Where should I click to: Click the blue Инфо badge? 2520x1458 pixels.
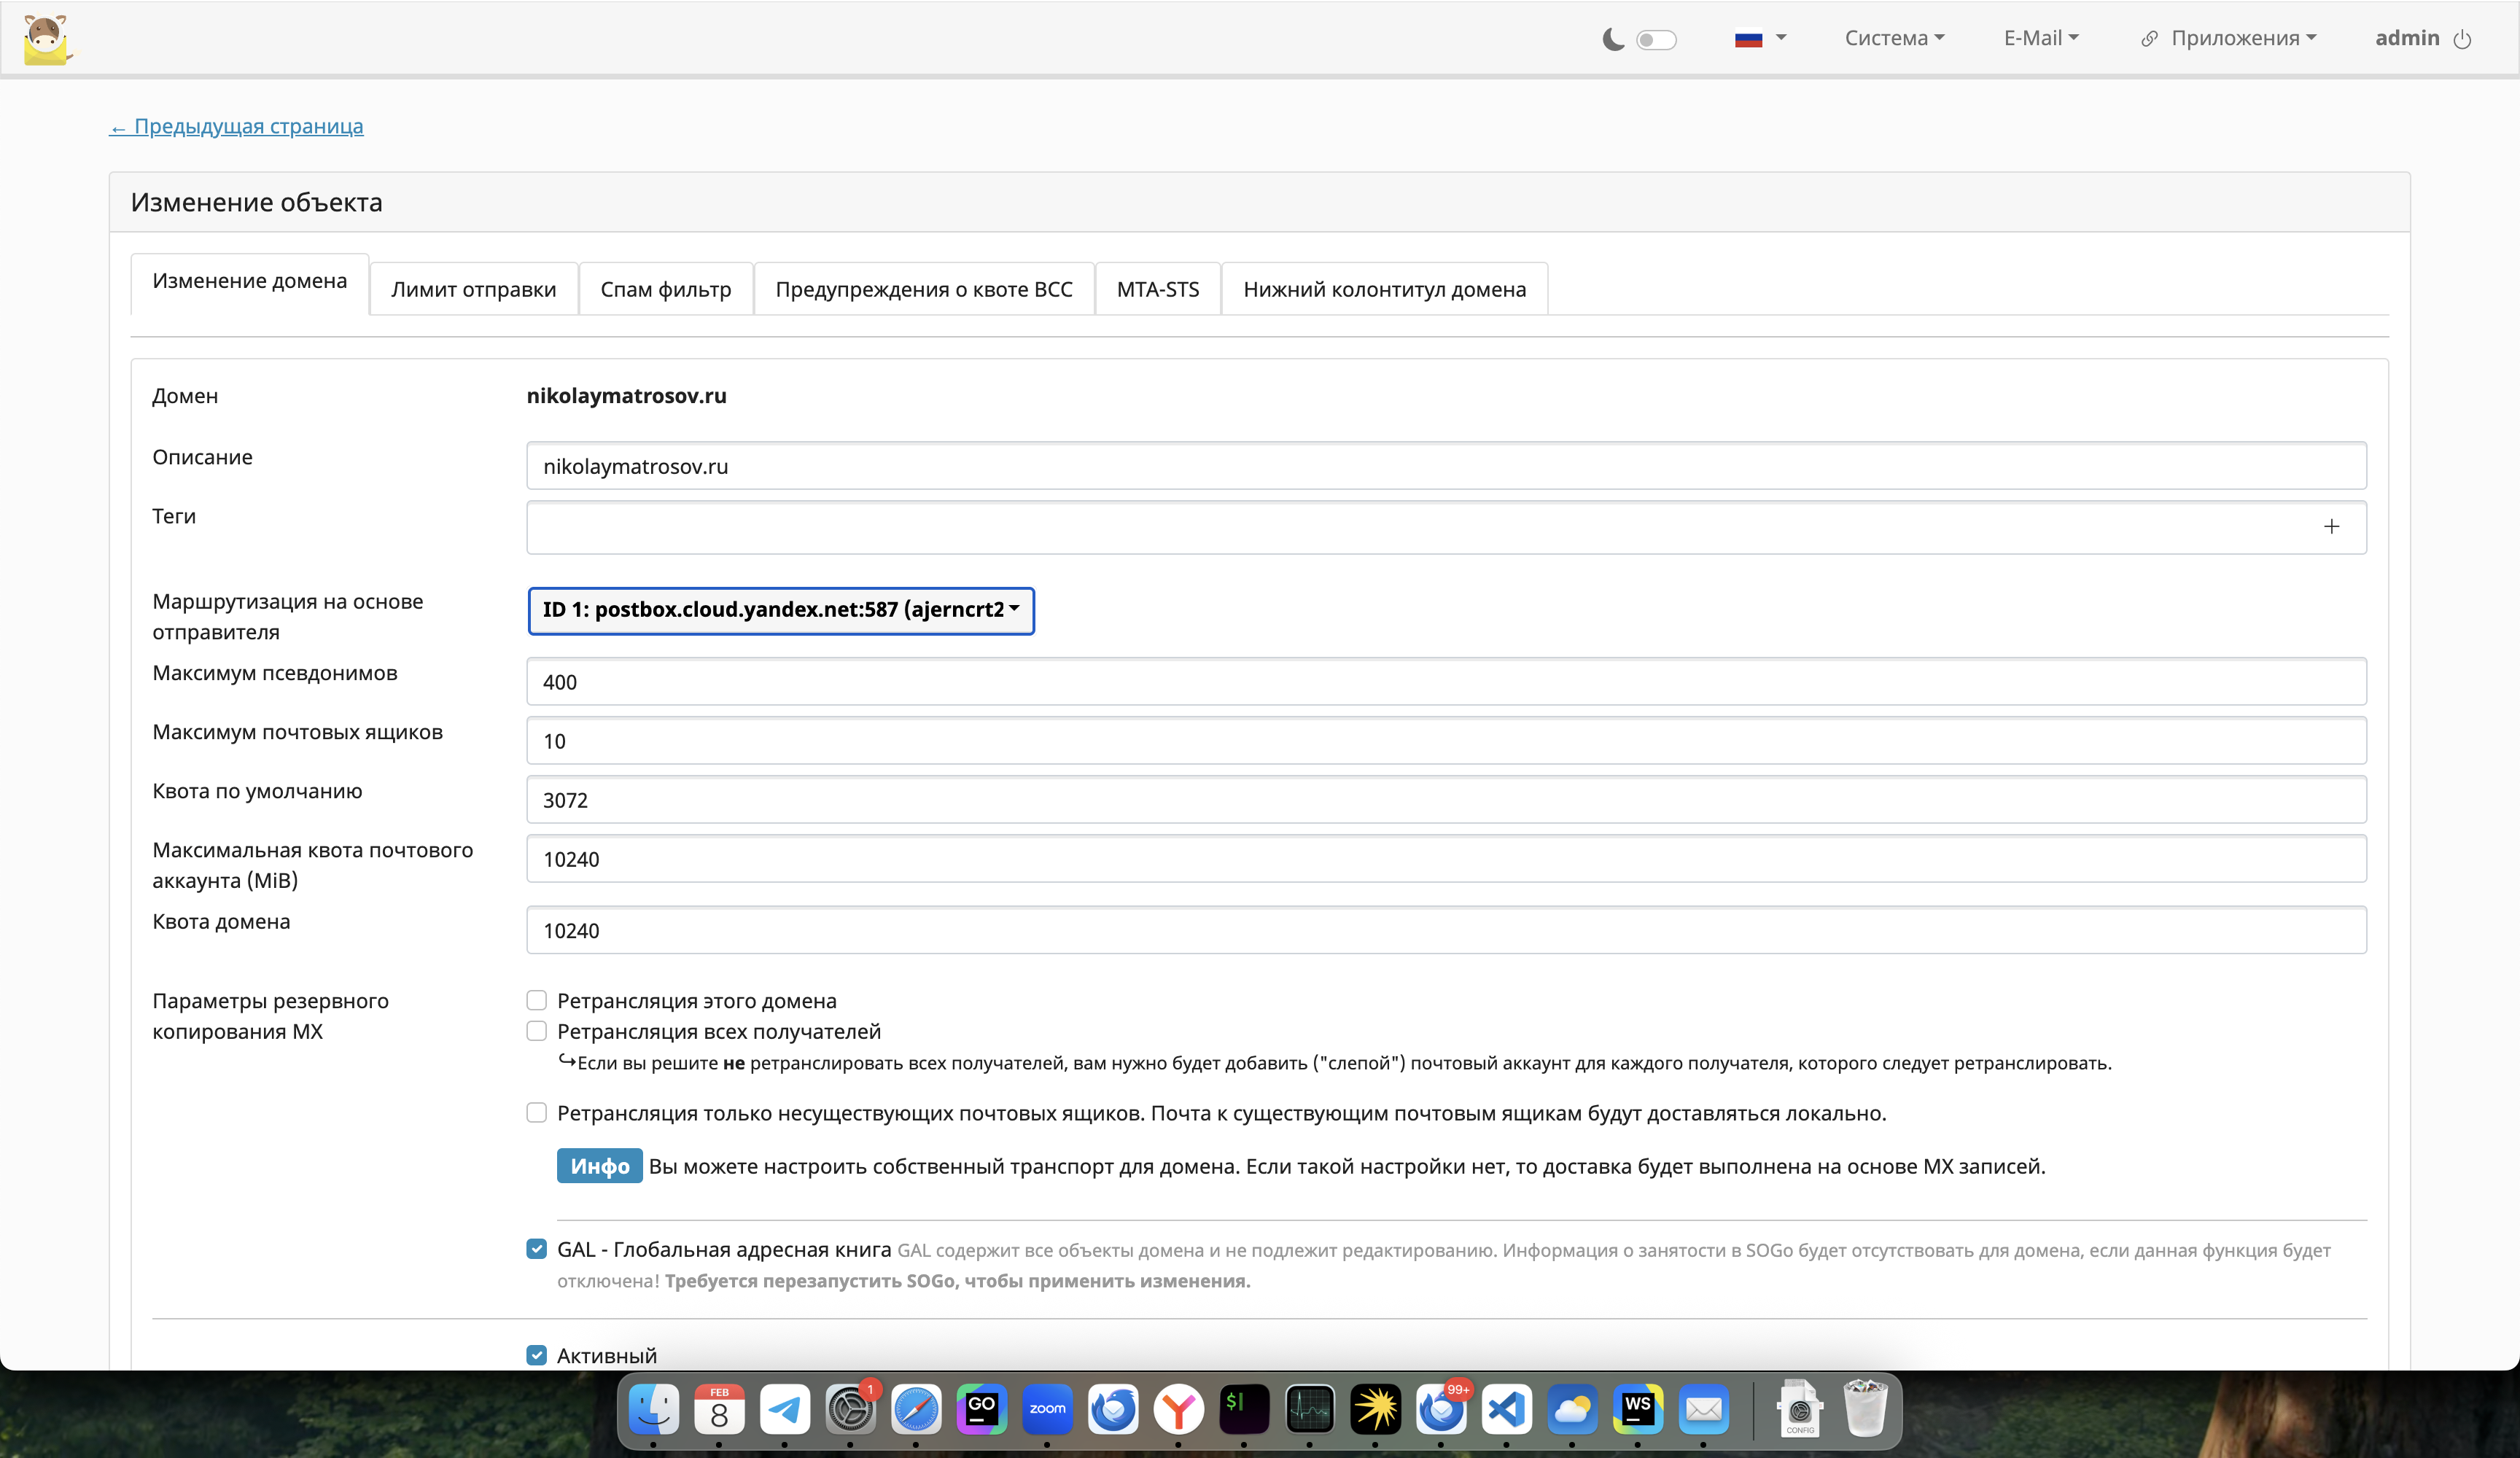599,1166
